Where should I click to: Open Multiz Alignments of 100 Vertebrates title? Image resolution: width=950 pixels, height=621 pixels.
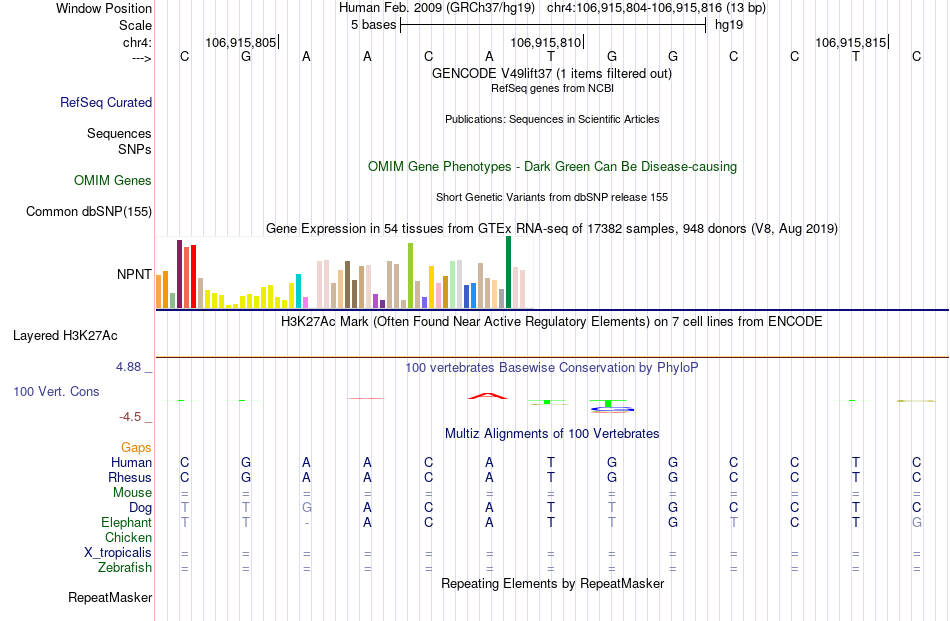552,434
